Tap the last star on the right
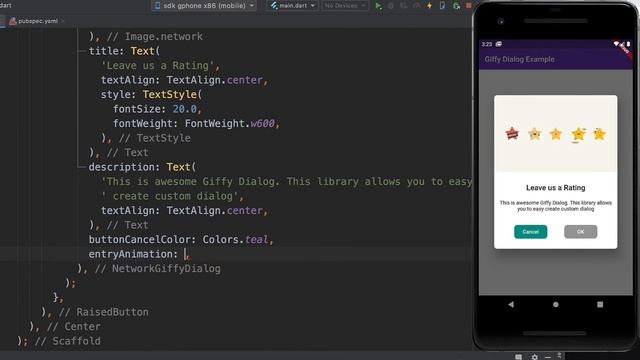The height and width of the screenshot is (360, 640). (599, 133)
